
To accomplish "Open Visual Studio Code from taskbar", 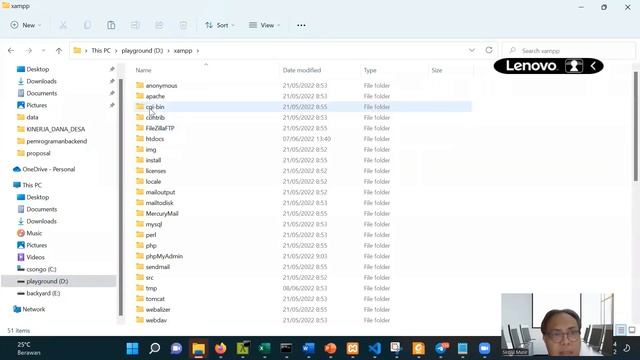I will click(x=375, y=348).
